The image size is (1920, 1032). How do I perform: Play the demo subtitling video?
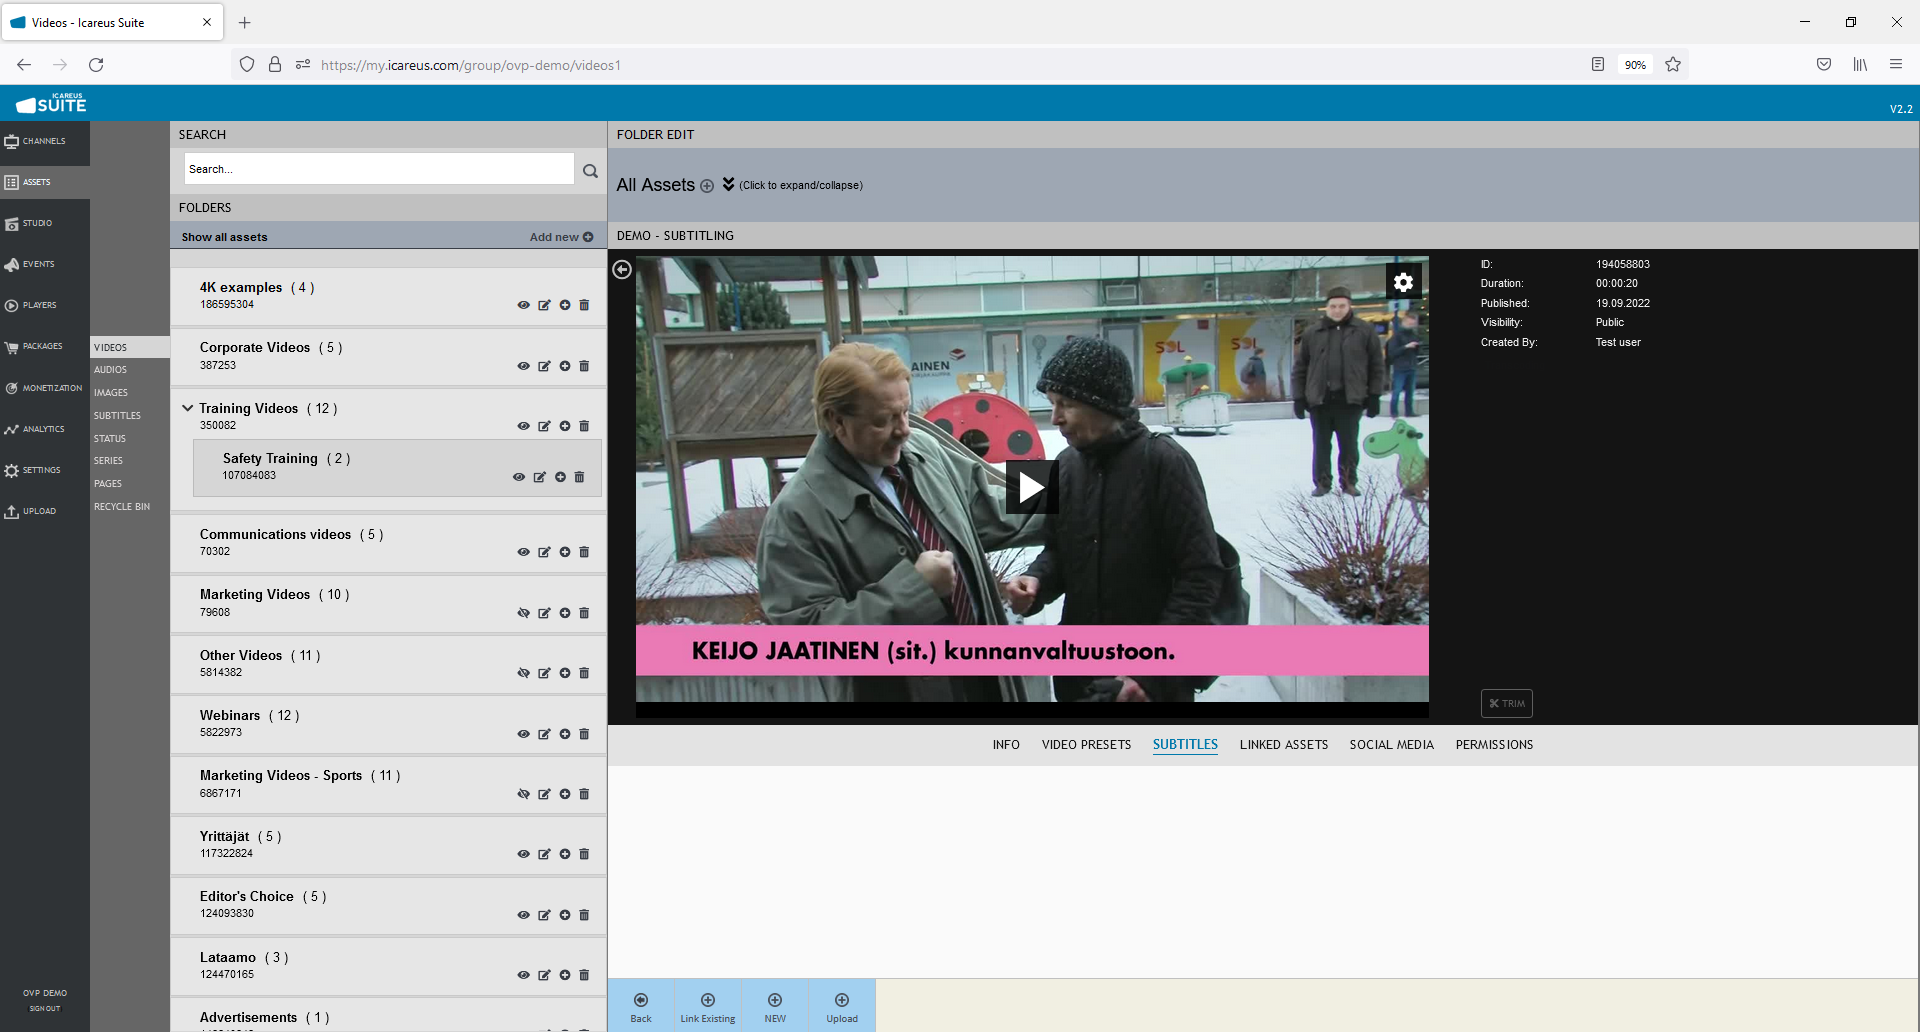(1031, 487)
